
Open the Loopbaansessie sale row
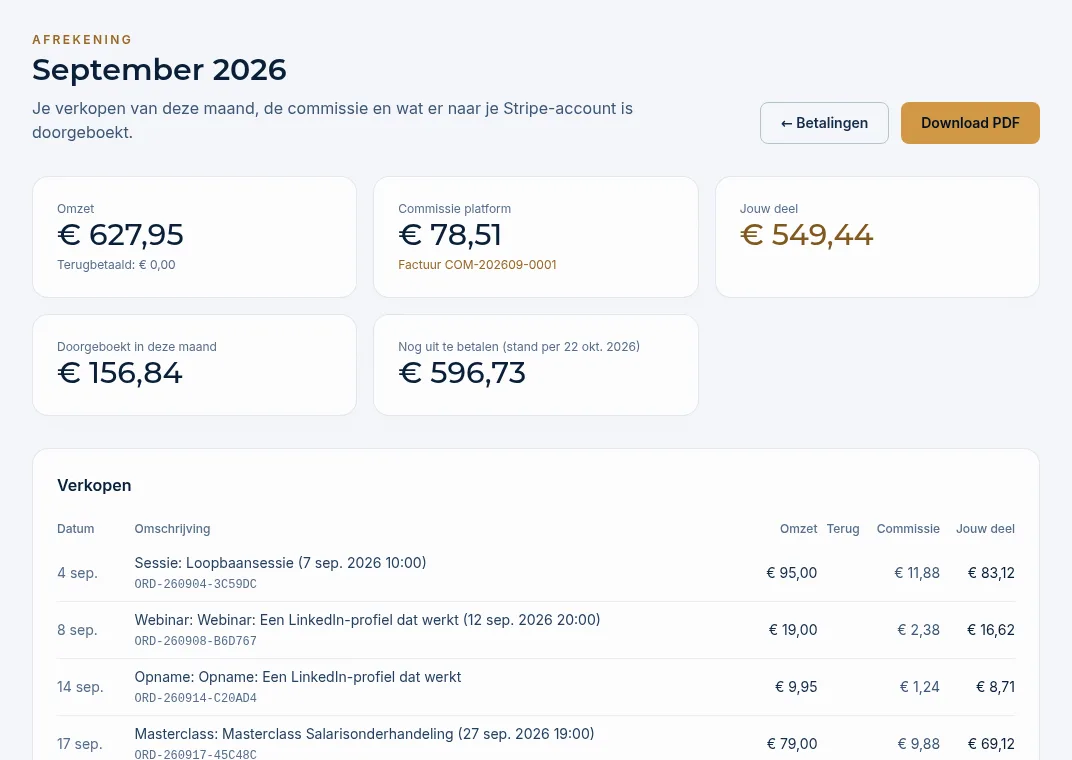click(536, 573)
